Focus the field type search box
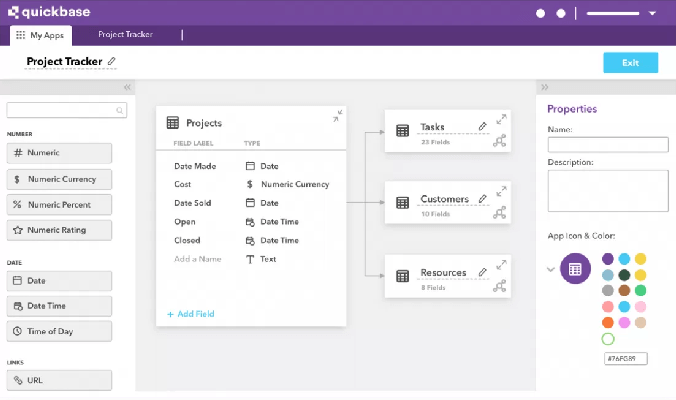This screenshot has width=676, height=400. click(66, 110)
